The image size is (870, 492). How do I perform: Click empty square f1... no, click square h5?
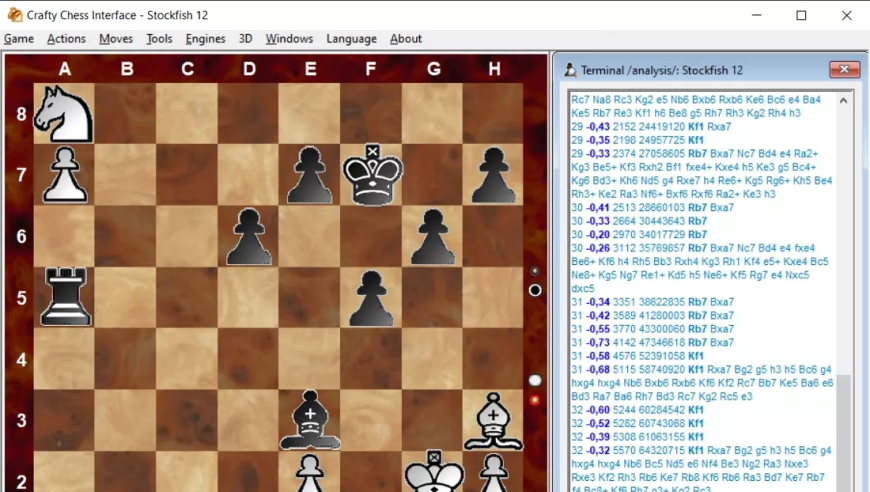coord(493,297)
